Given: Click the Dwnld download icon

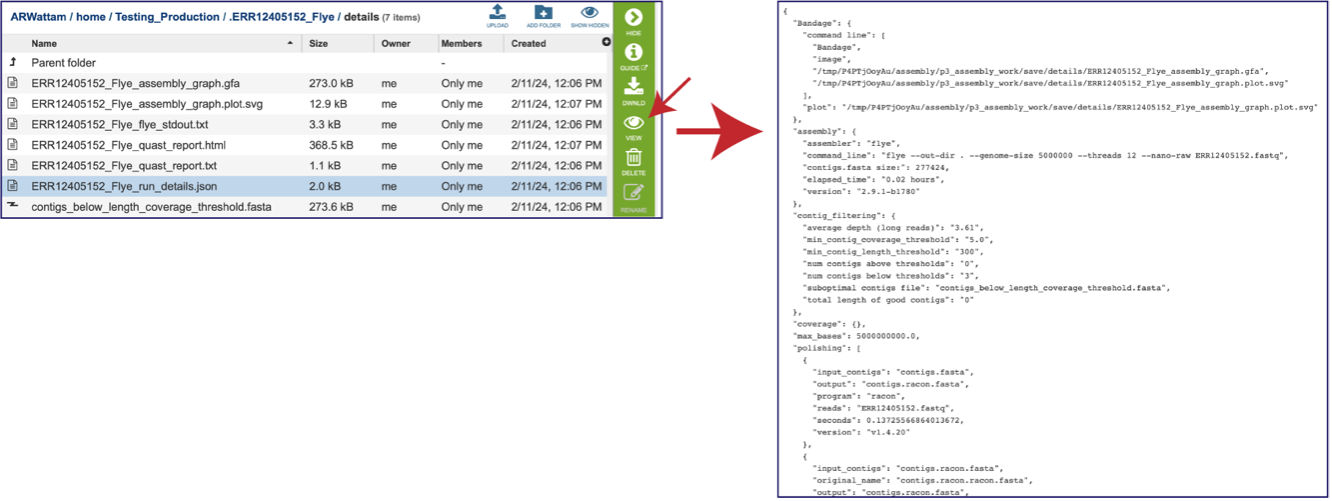Looking at the screenshot, I should tap(633, 91).
